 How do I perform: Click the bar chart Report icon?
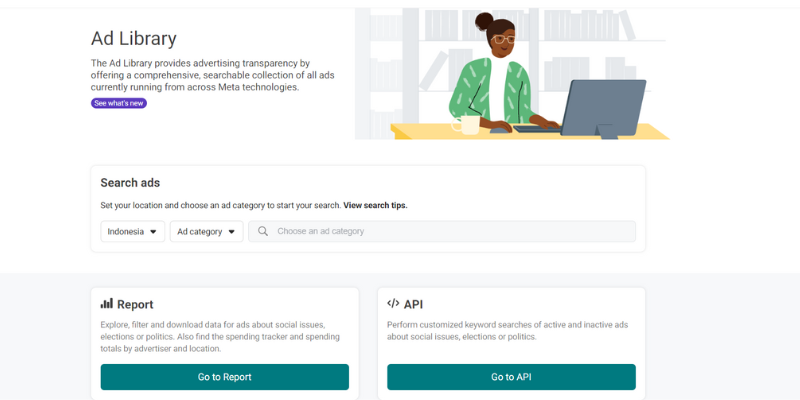pyautogui.click(x=107, y=304)
